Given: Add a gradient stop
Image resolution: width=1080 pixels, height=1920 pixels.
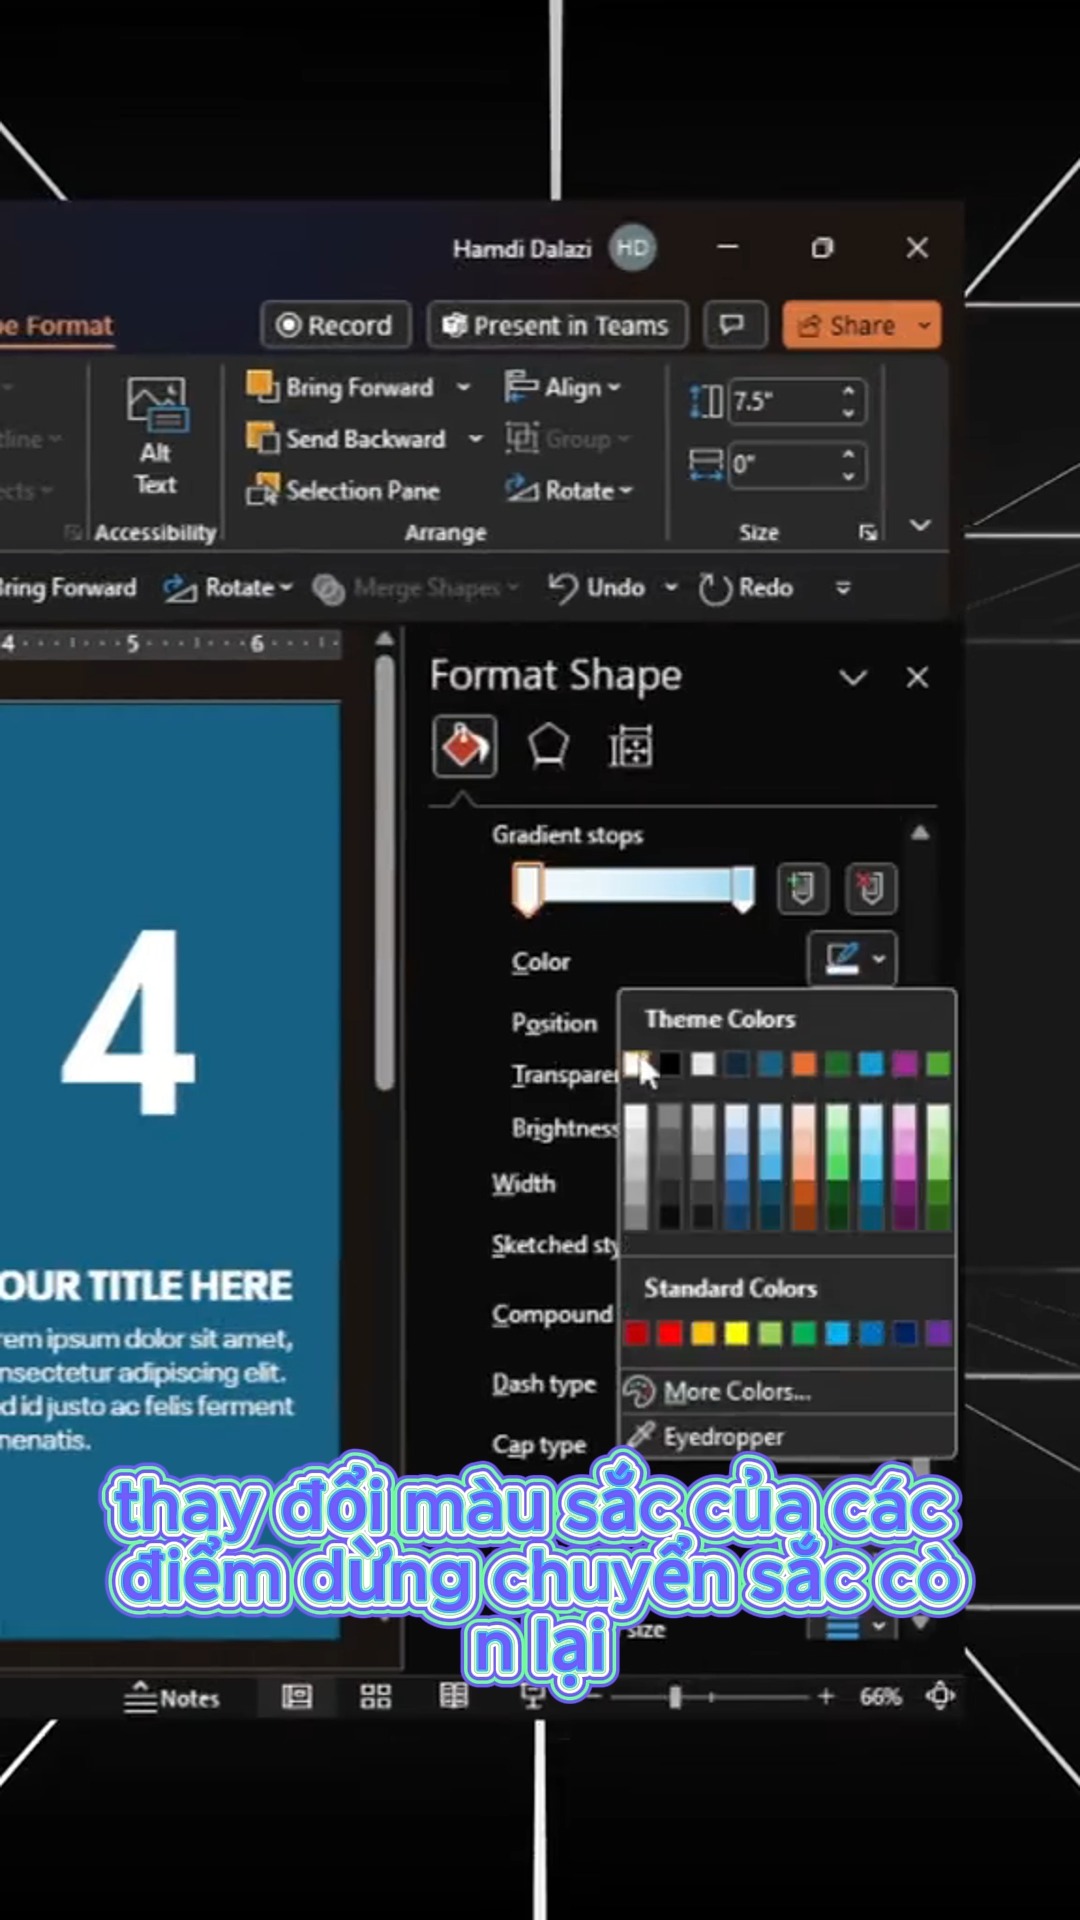Looking at the screenshot, I should pos(802,888).
